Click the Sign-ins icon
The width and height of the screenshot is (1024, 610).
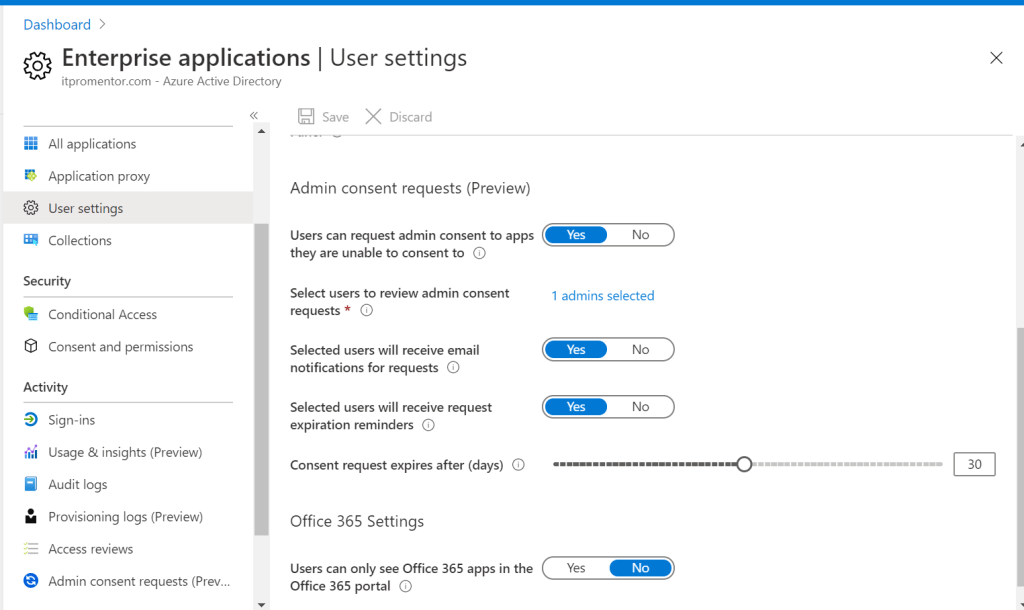(x=31, y=420)
